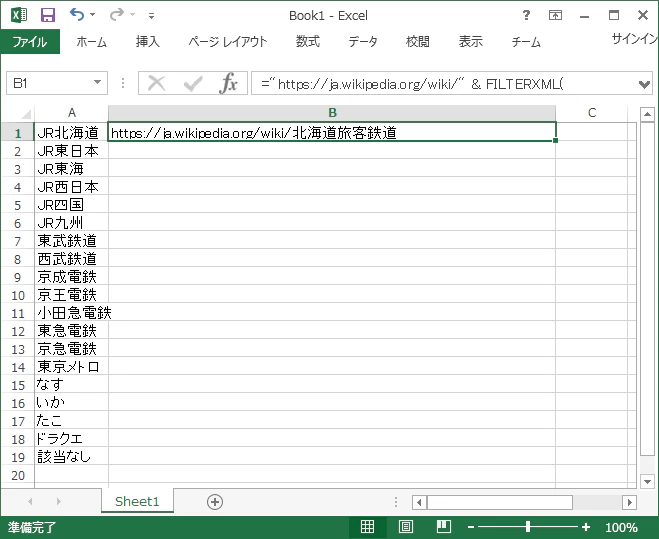Image resolution: width=659 pixels, height=539 pixels.
Task: Expand the Name Box dropdown
Action: coord(98,83)
